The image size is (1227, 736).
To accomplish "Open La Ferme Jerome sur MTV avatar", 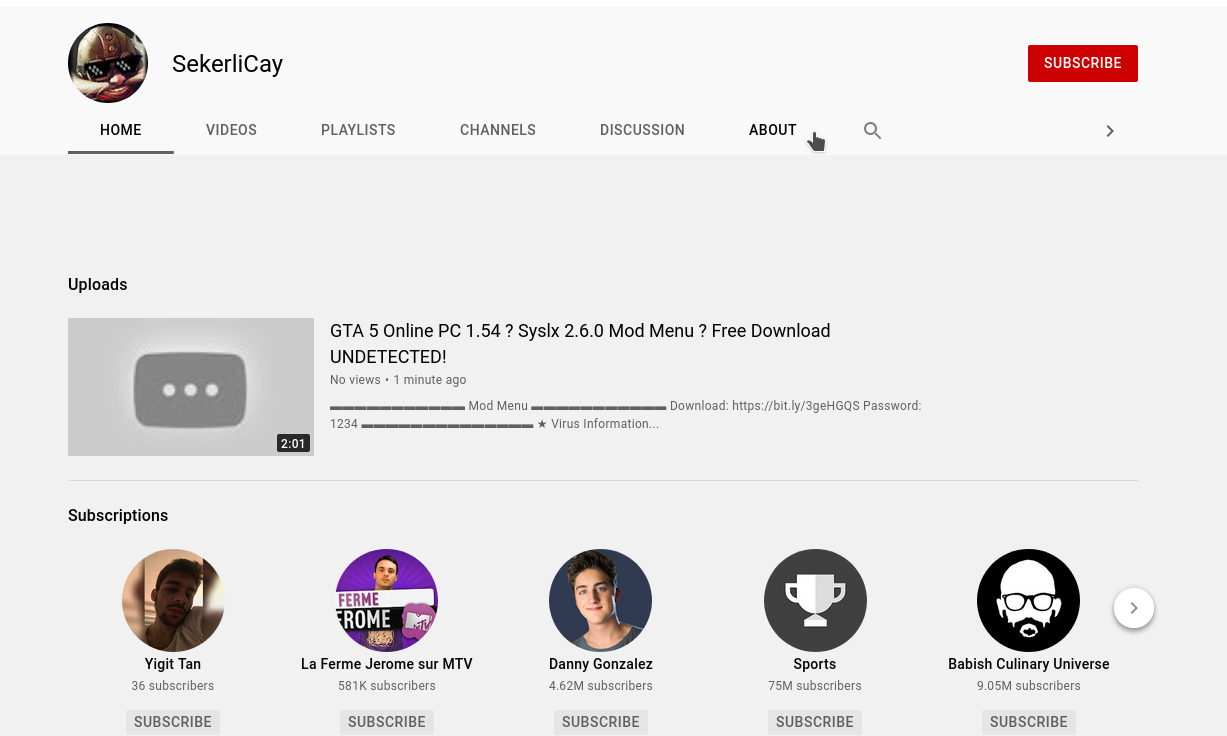I will pyautogui.click(x=387, y=600).
